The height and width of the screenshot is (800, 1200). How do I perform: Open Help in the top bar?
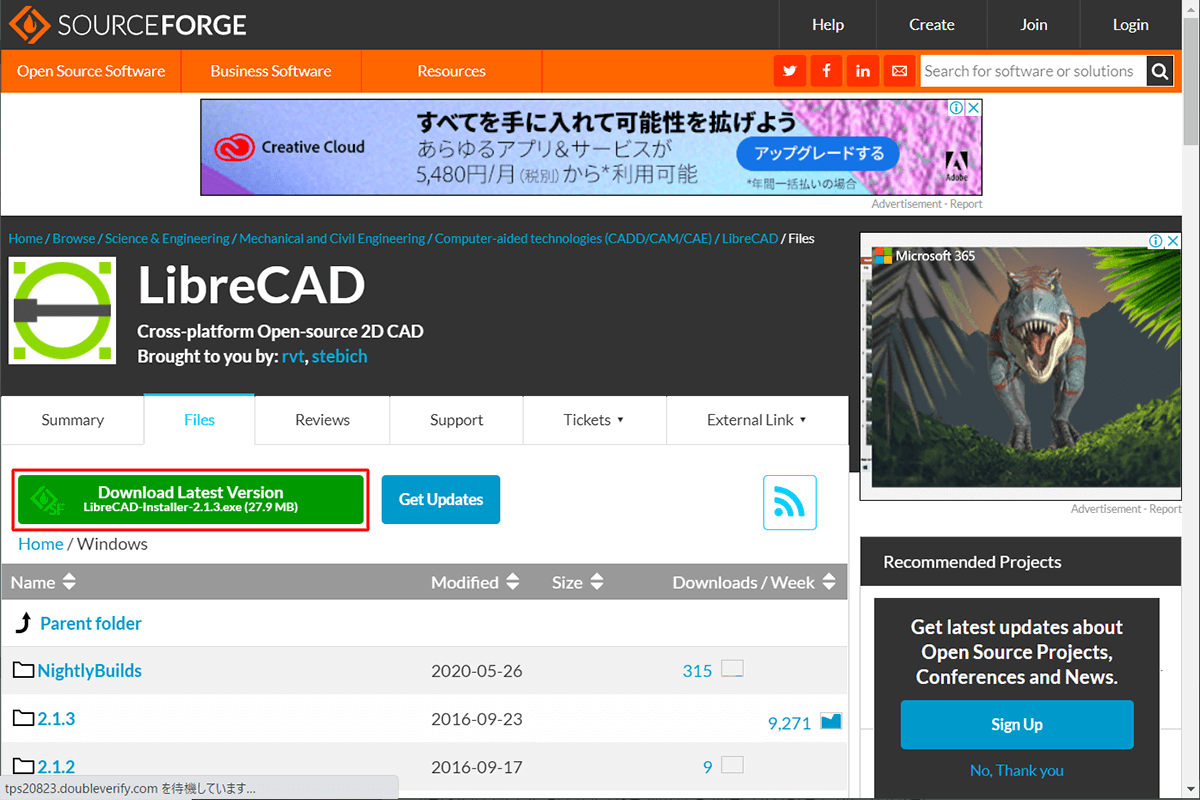pos(828,25)
